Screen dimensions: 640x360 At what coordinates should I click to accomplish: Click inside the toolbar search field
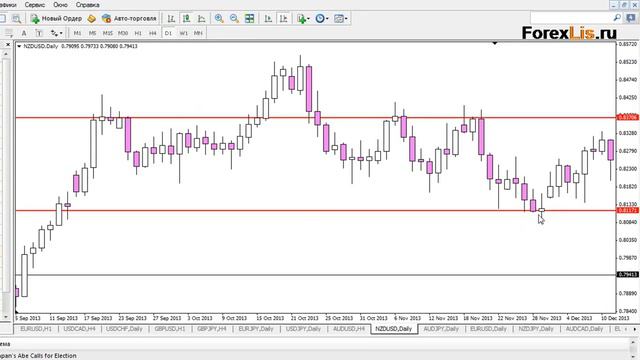tap(571, 18)
